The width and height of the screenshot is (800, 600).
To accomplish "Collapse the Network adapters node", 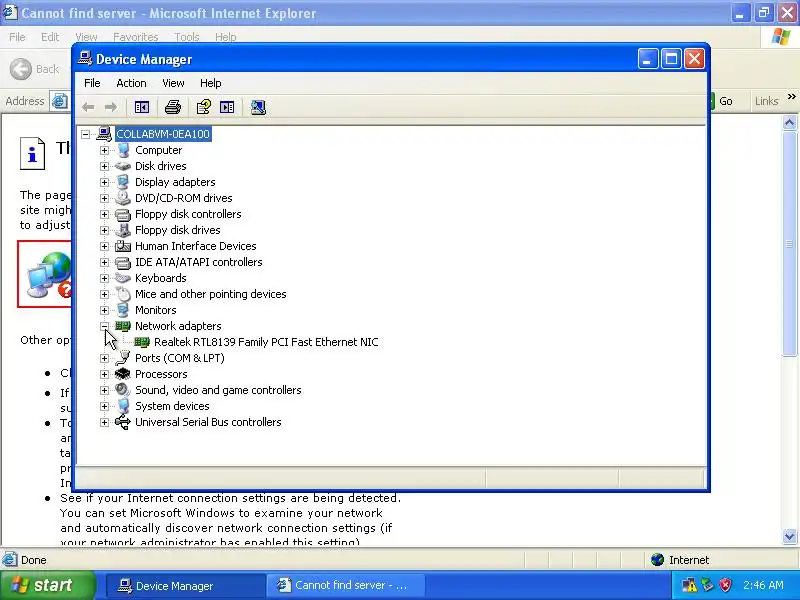I will [104, 326].
